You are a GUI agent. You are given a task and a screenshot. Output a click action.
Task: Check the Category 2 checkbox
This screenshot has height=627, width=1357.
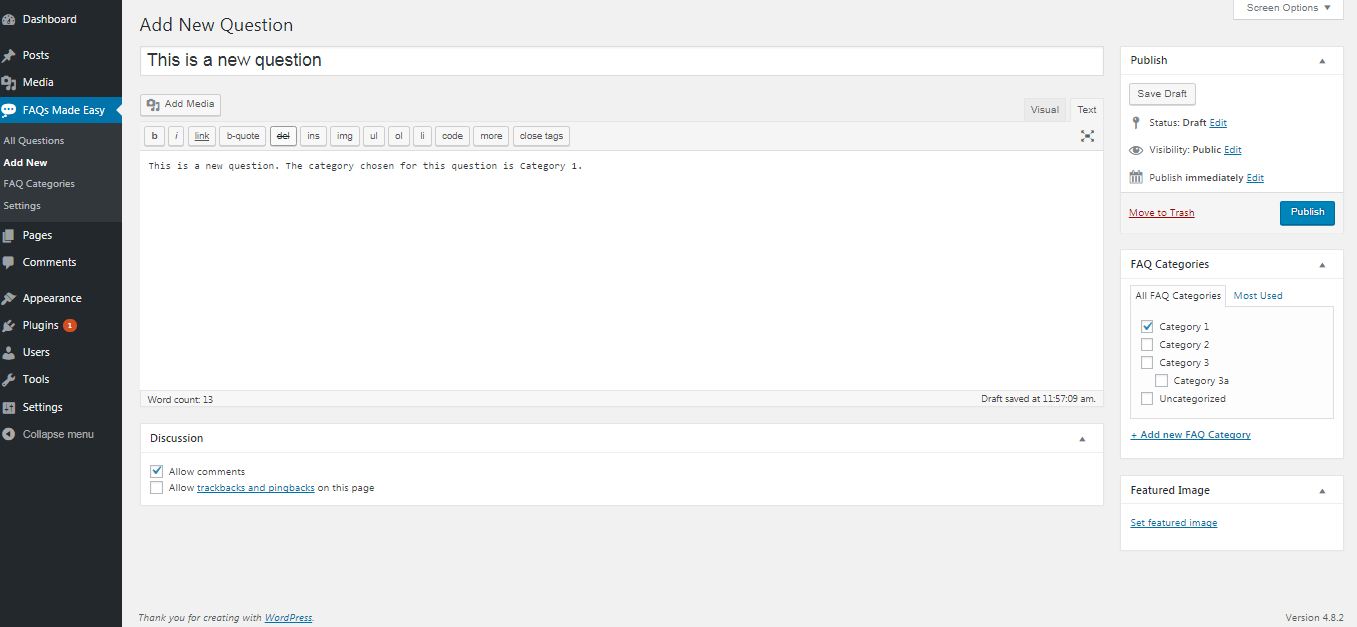[x=1147, y=344]
